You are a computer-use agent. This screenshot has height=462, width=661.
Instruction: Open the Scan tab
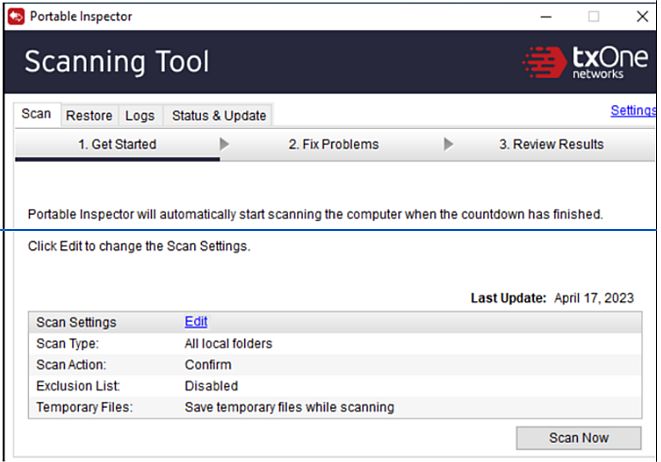click(36, 114)
